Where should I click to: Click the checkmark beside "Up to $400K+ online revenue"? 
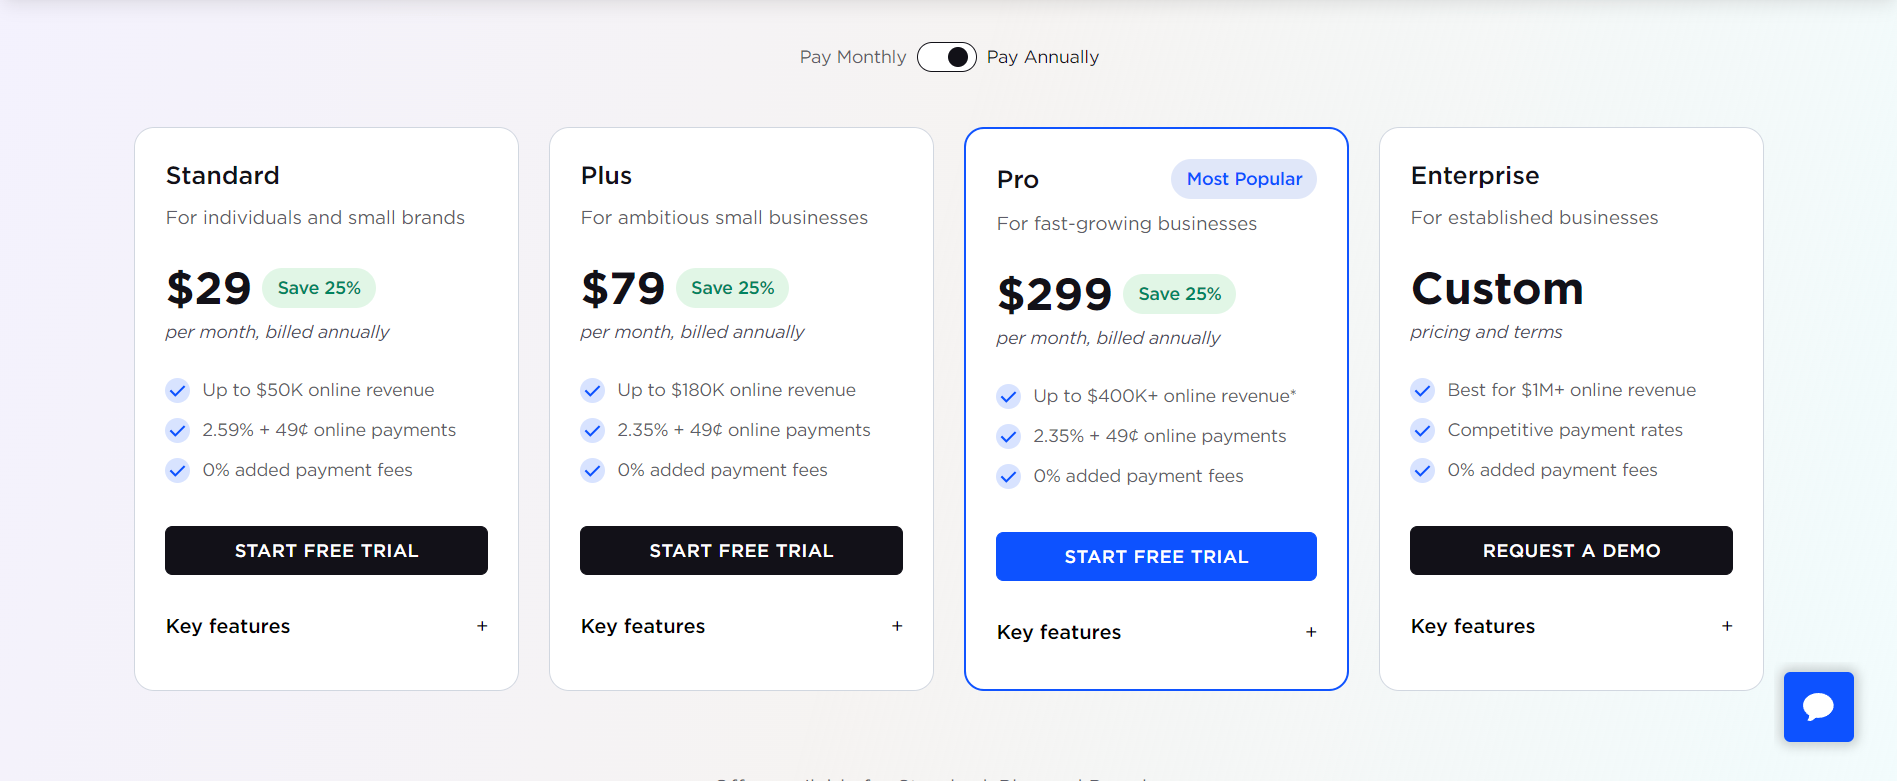tap(1008, 396)
